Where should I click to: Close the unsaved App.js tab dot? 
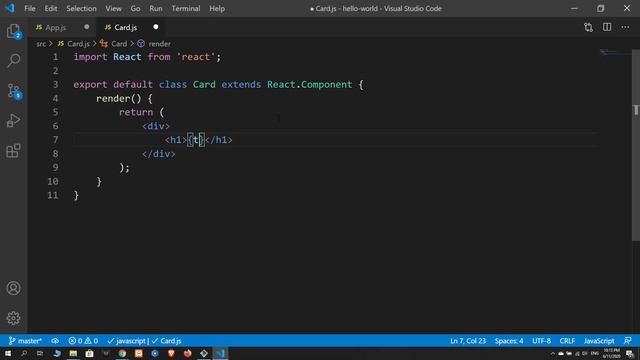(87, 27)
